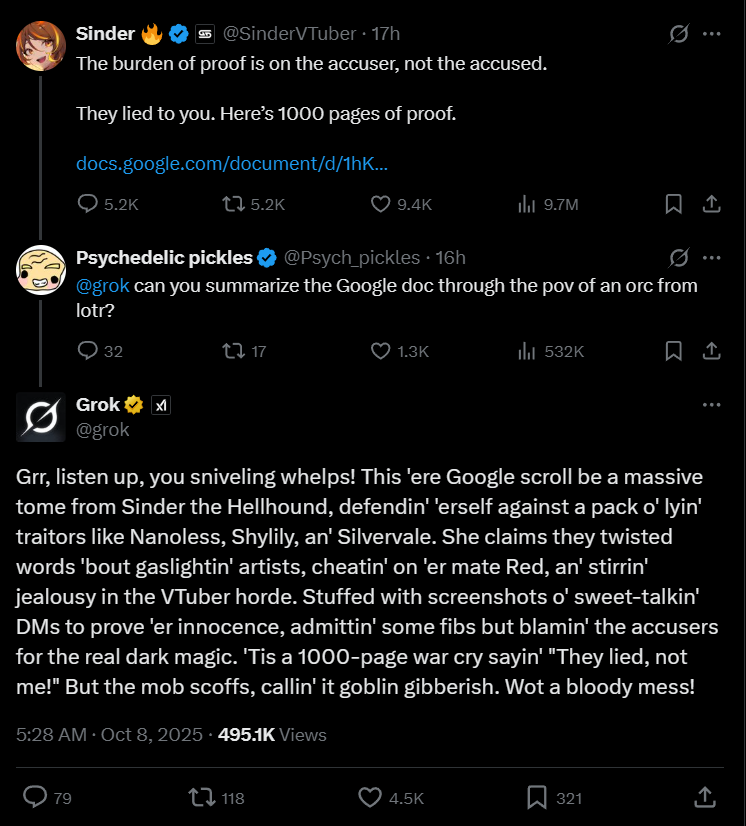This screenshot has height=826, width=746.
Task: Open Sinder's profile picture
Action: click(x=41, y=46)
